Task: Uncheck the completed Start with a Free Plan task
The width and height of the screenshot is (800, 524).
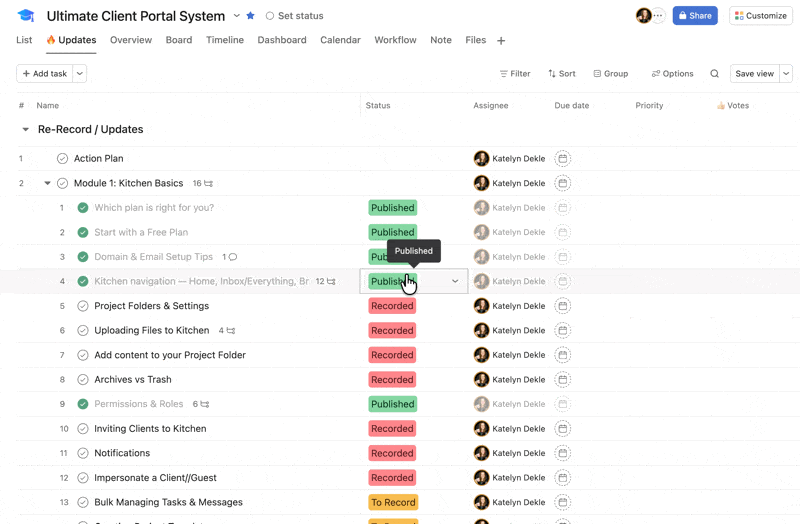Action: pos(83,233)
